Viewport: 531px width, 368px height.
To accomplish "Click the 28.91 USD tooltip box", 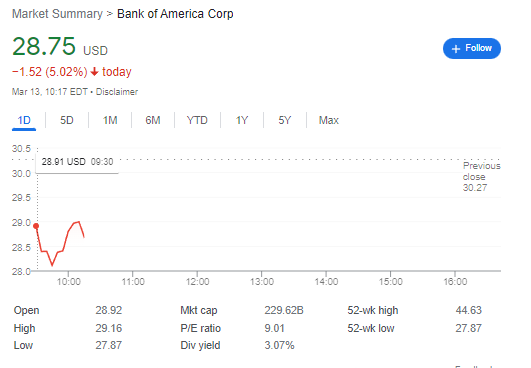I will click(77, 162).
